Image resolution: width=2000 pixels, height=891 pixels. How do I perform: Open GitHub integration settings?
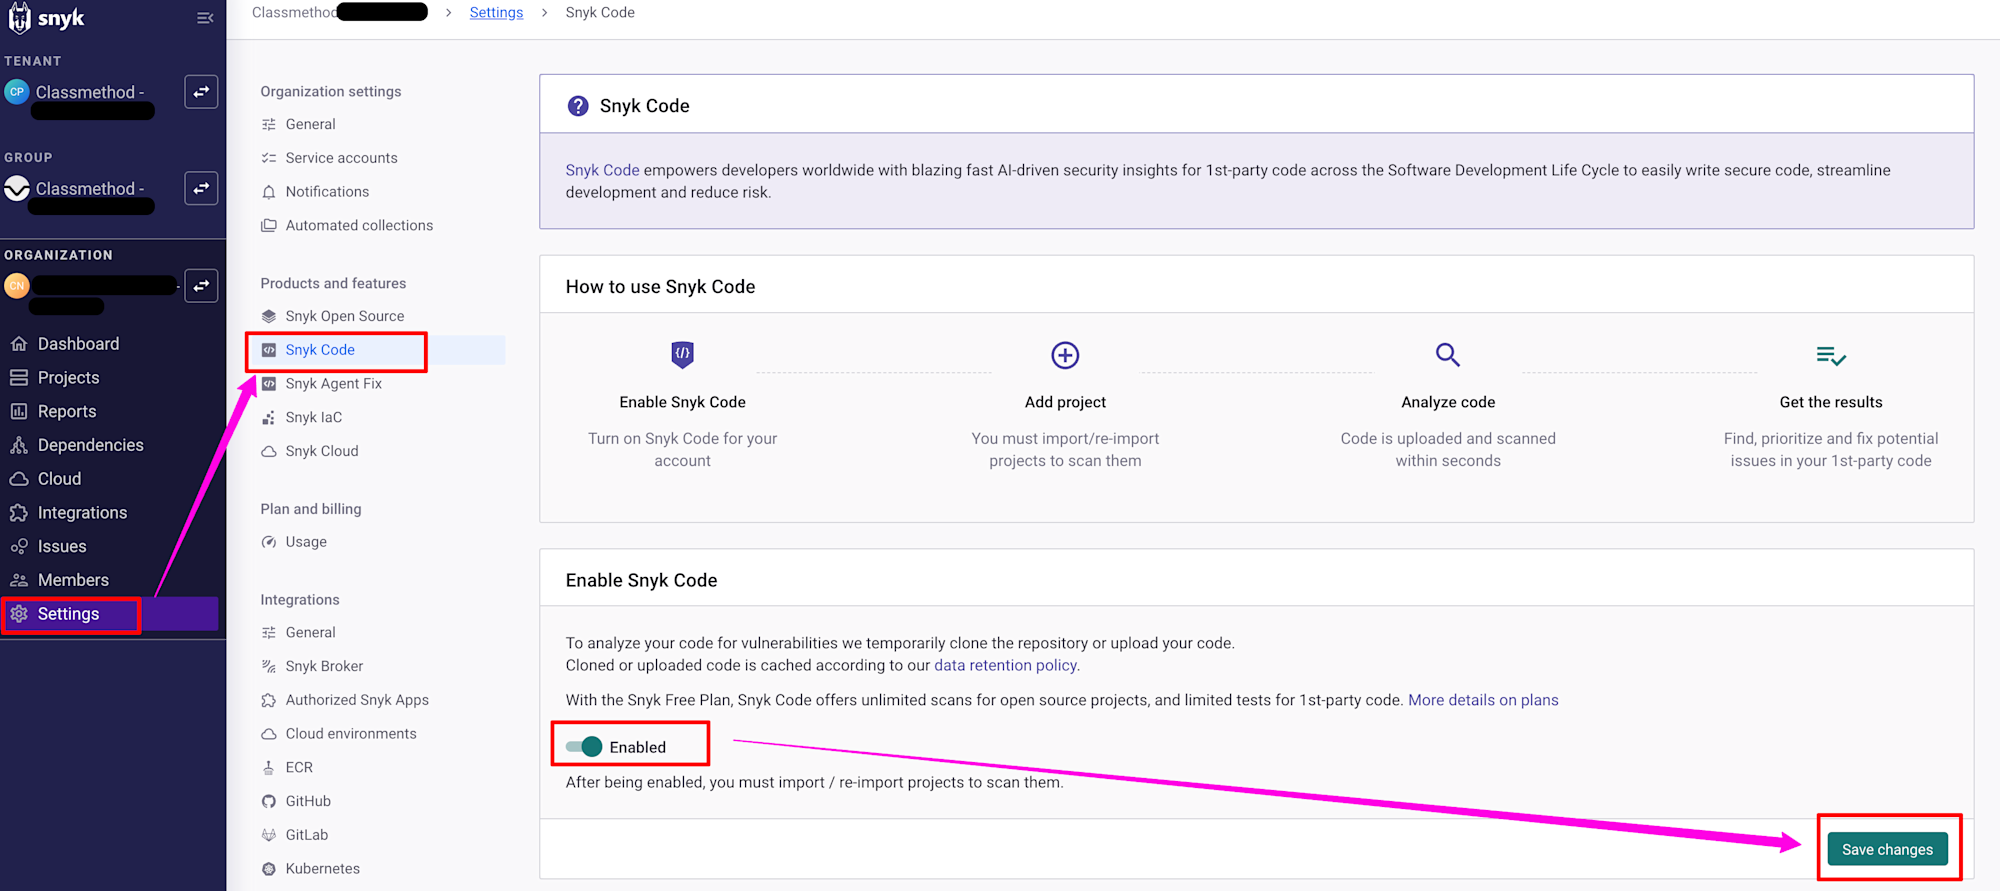pyautogui.click(x=308, y=801)
